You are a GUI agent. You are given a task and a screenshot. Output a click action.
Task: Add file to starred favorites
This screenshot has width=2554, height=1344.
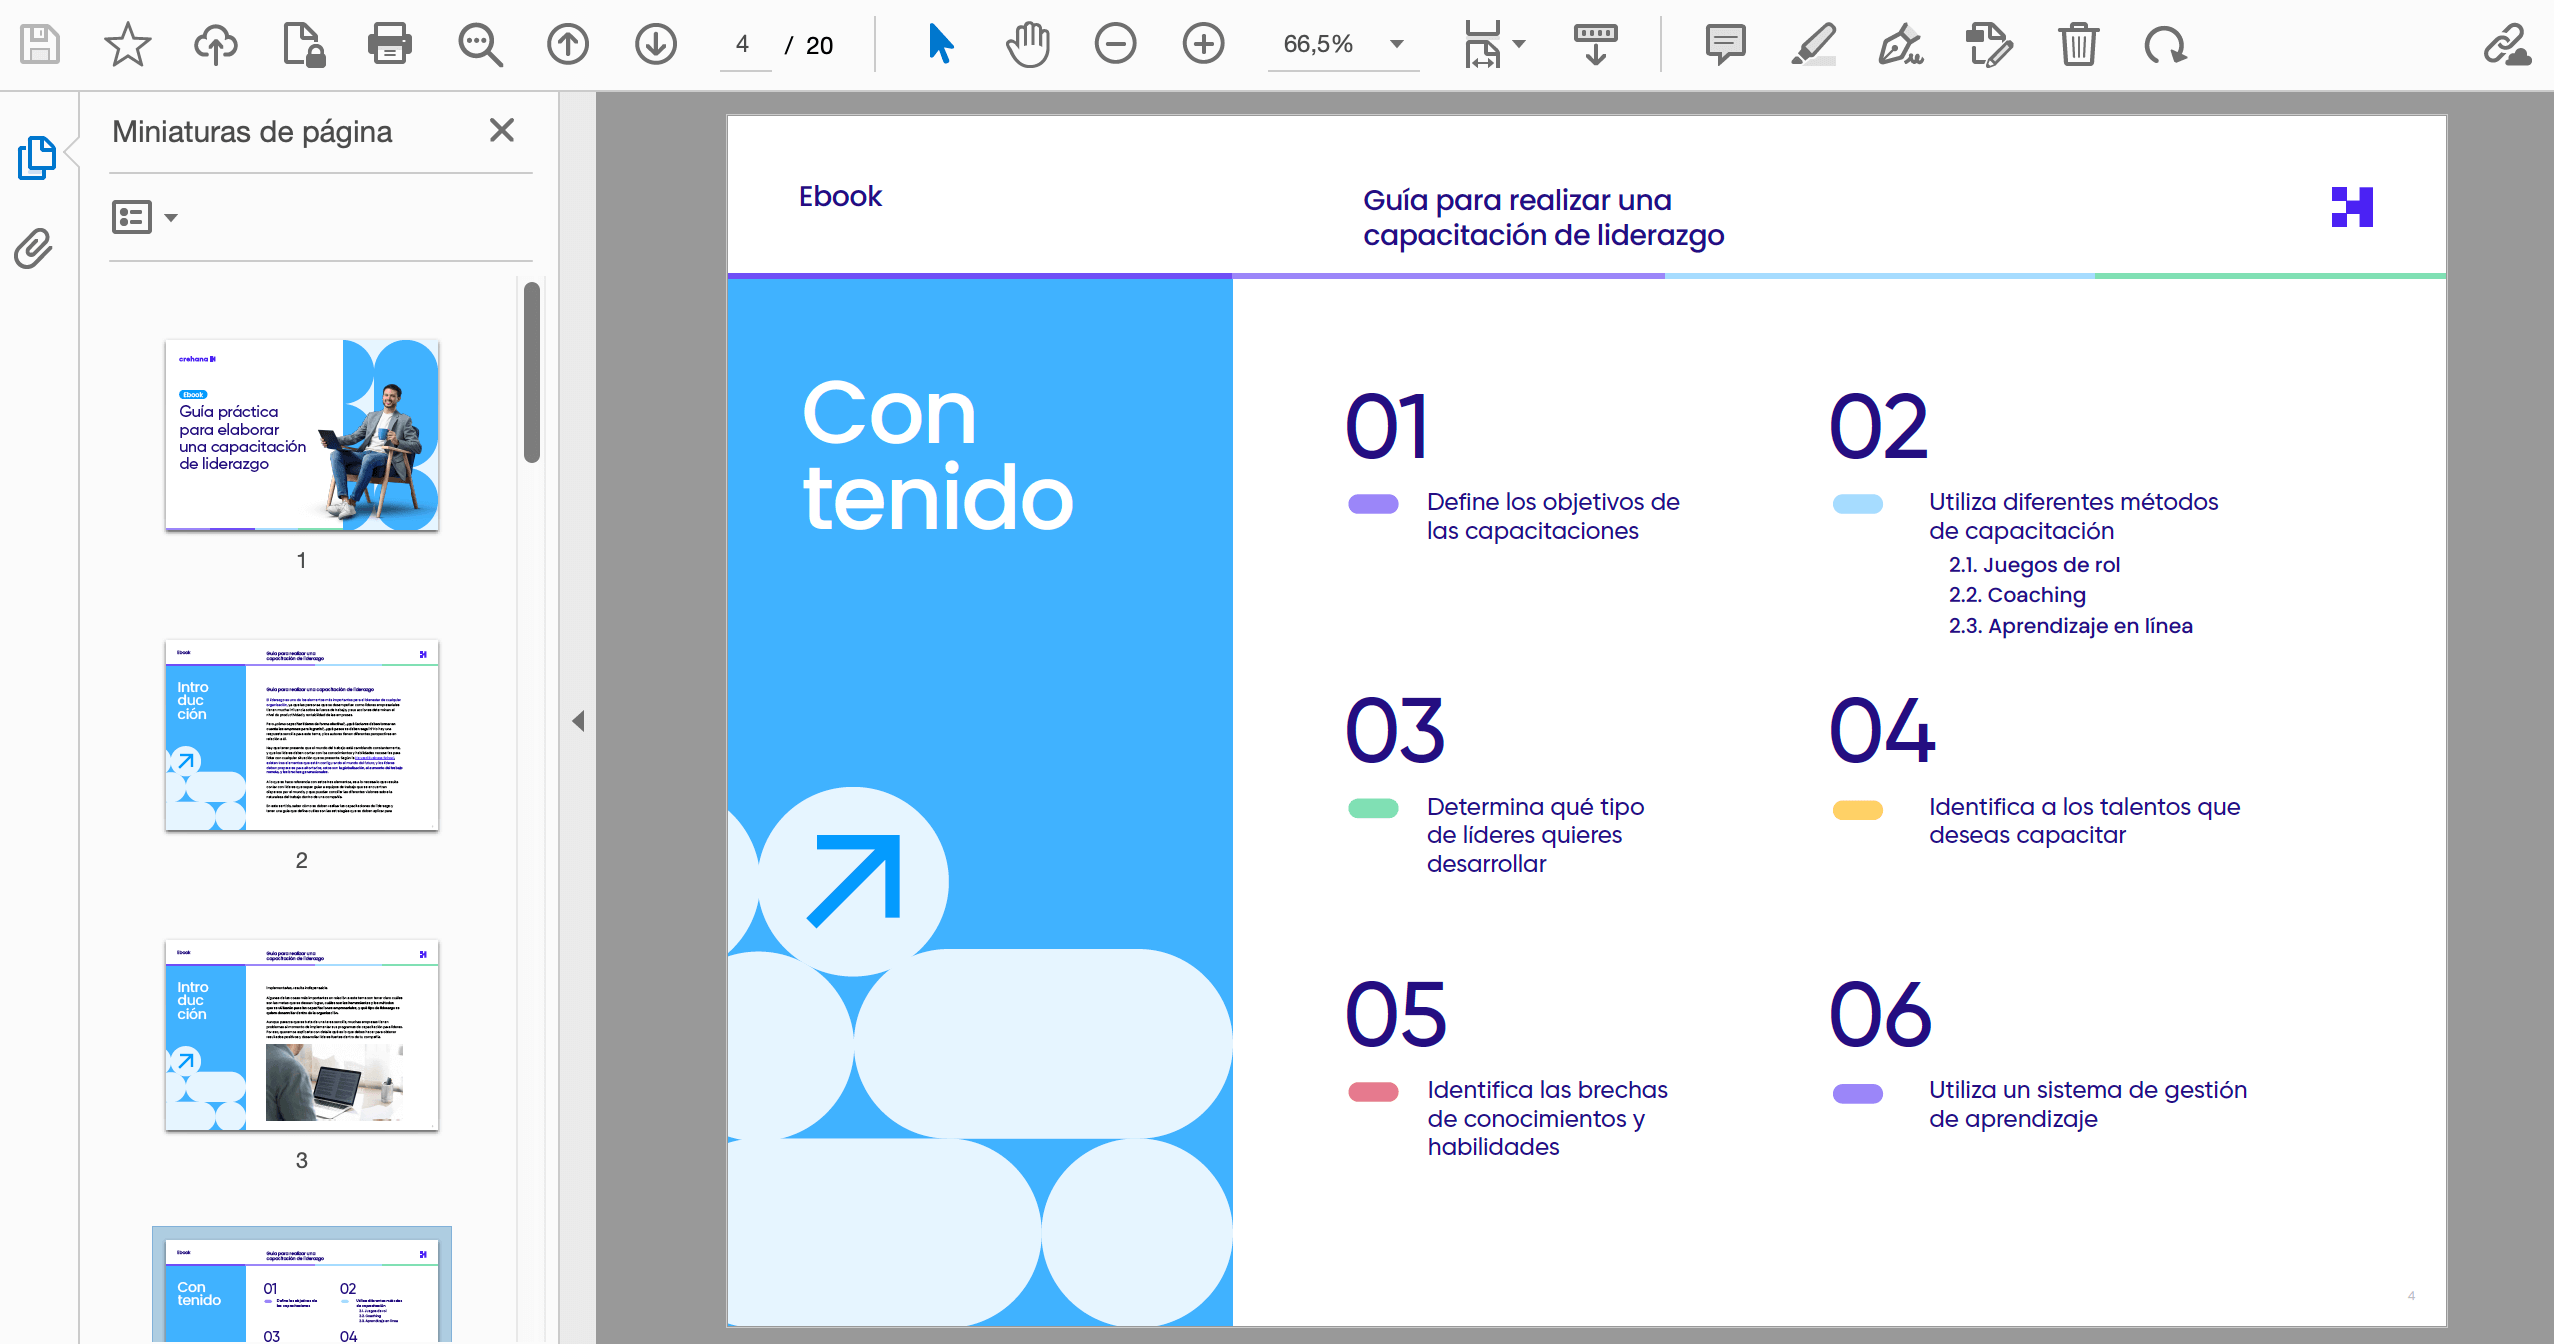click(x=127, y=44)
